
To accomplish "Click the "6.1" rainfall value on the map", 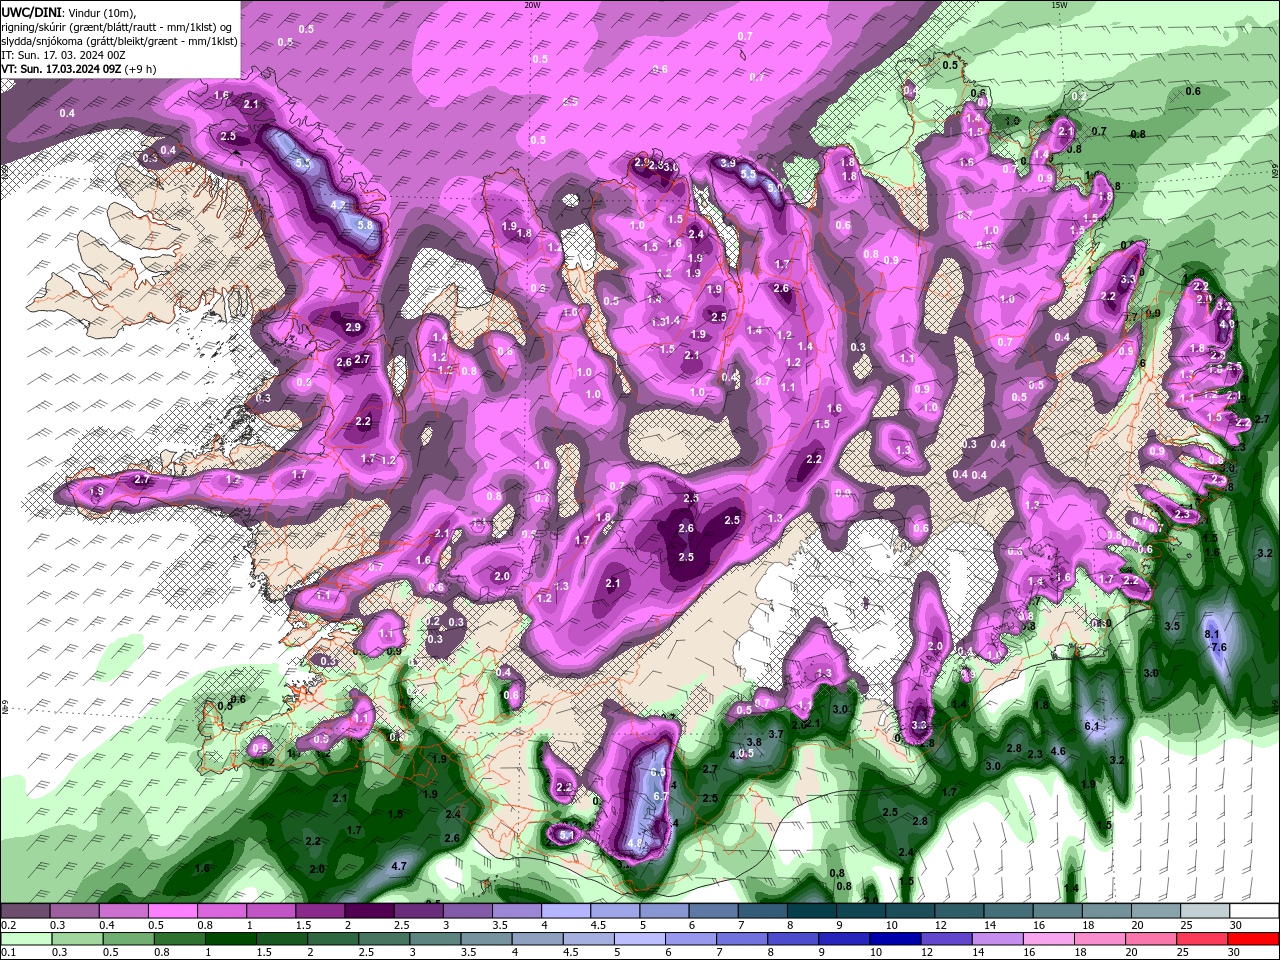I will [1092, 726].
